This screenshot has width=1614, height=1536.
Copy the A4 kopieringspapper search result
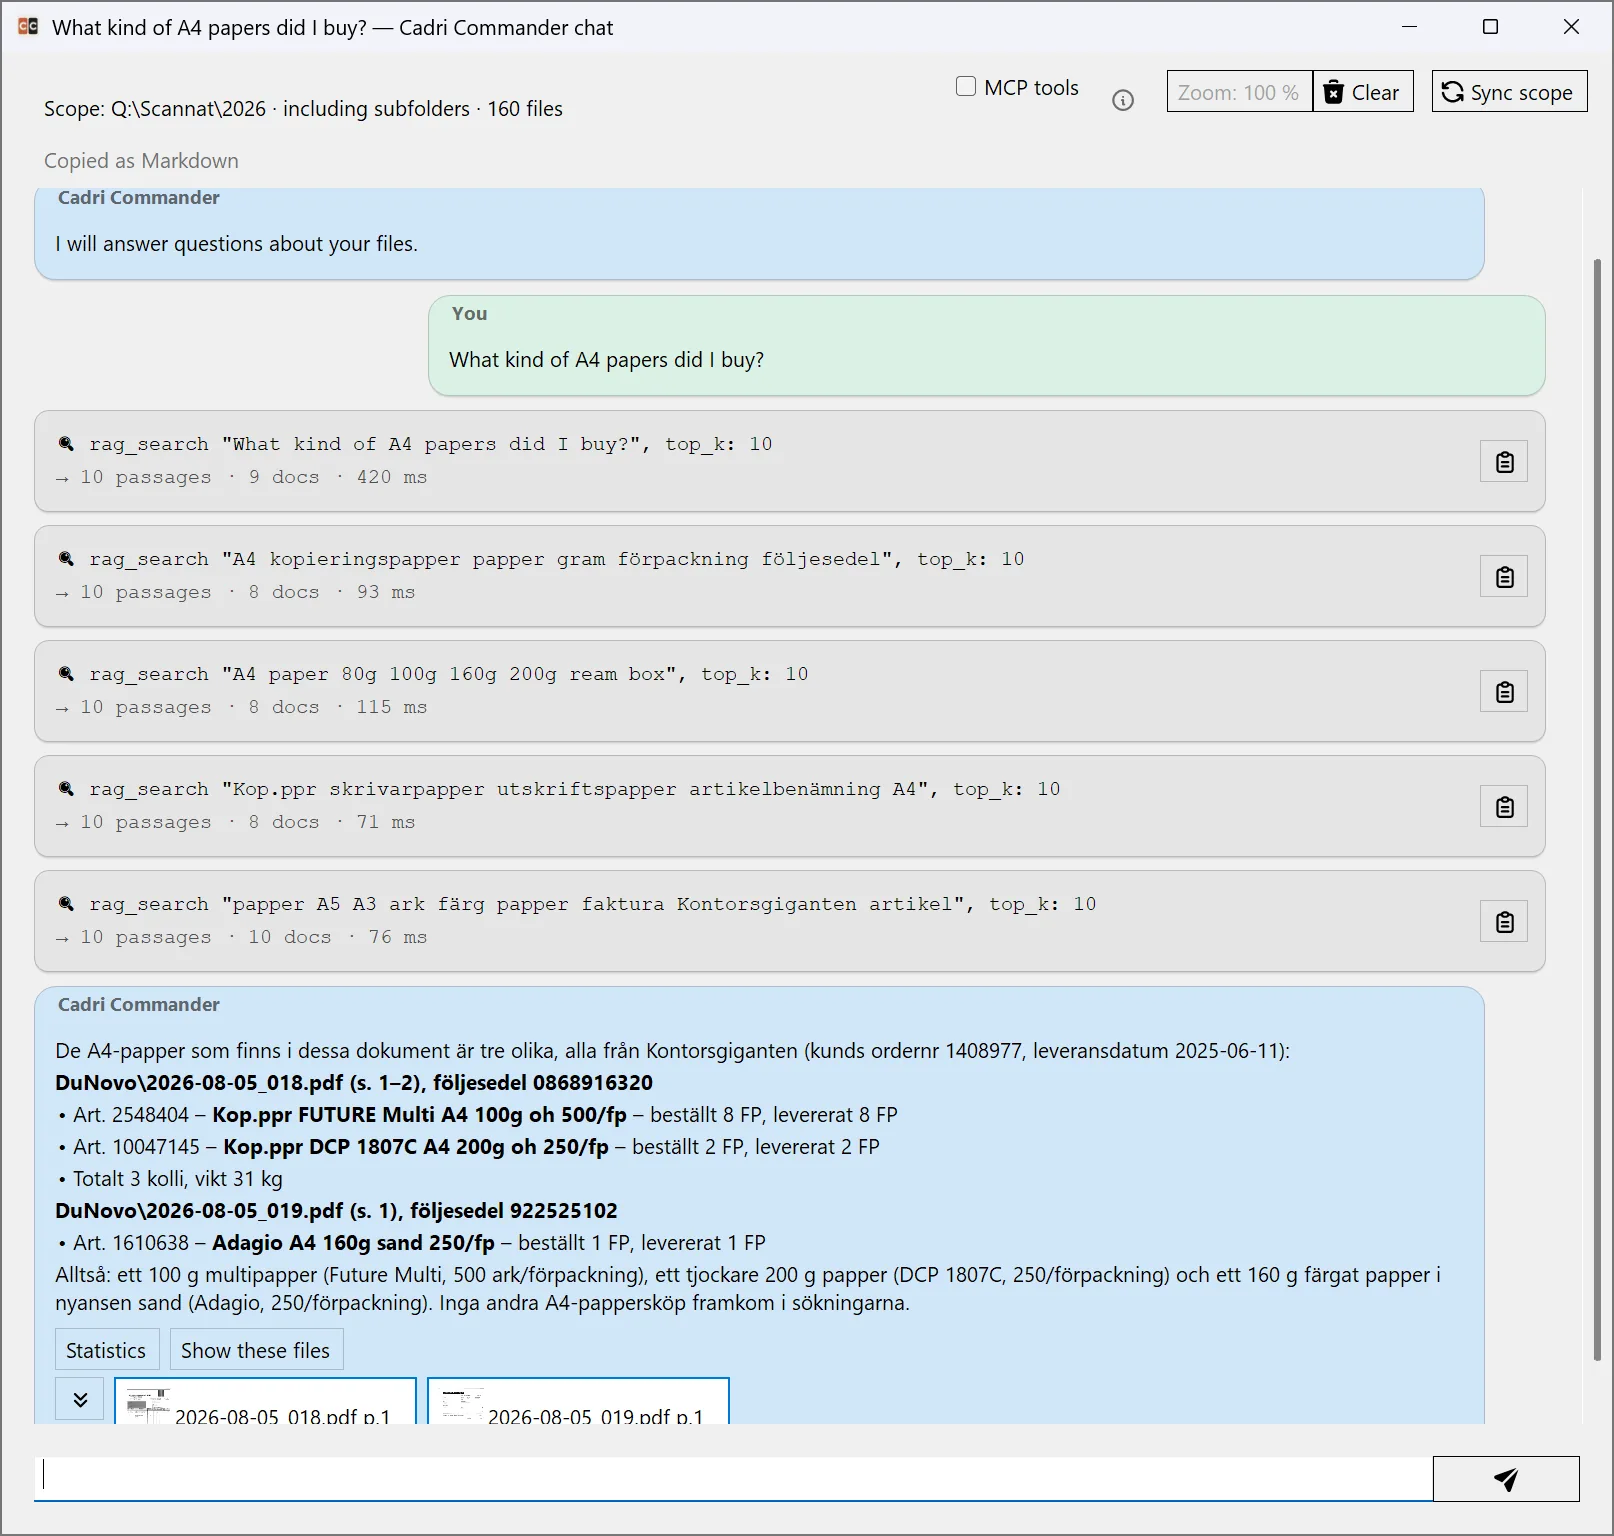click(x=1503, y=577)
